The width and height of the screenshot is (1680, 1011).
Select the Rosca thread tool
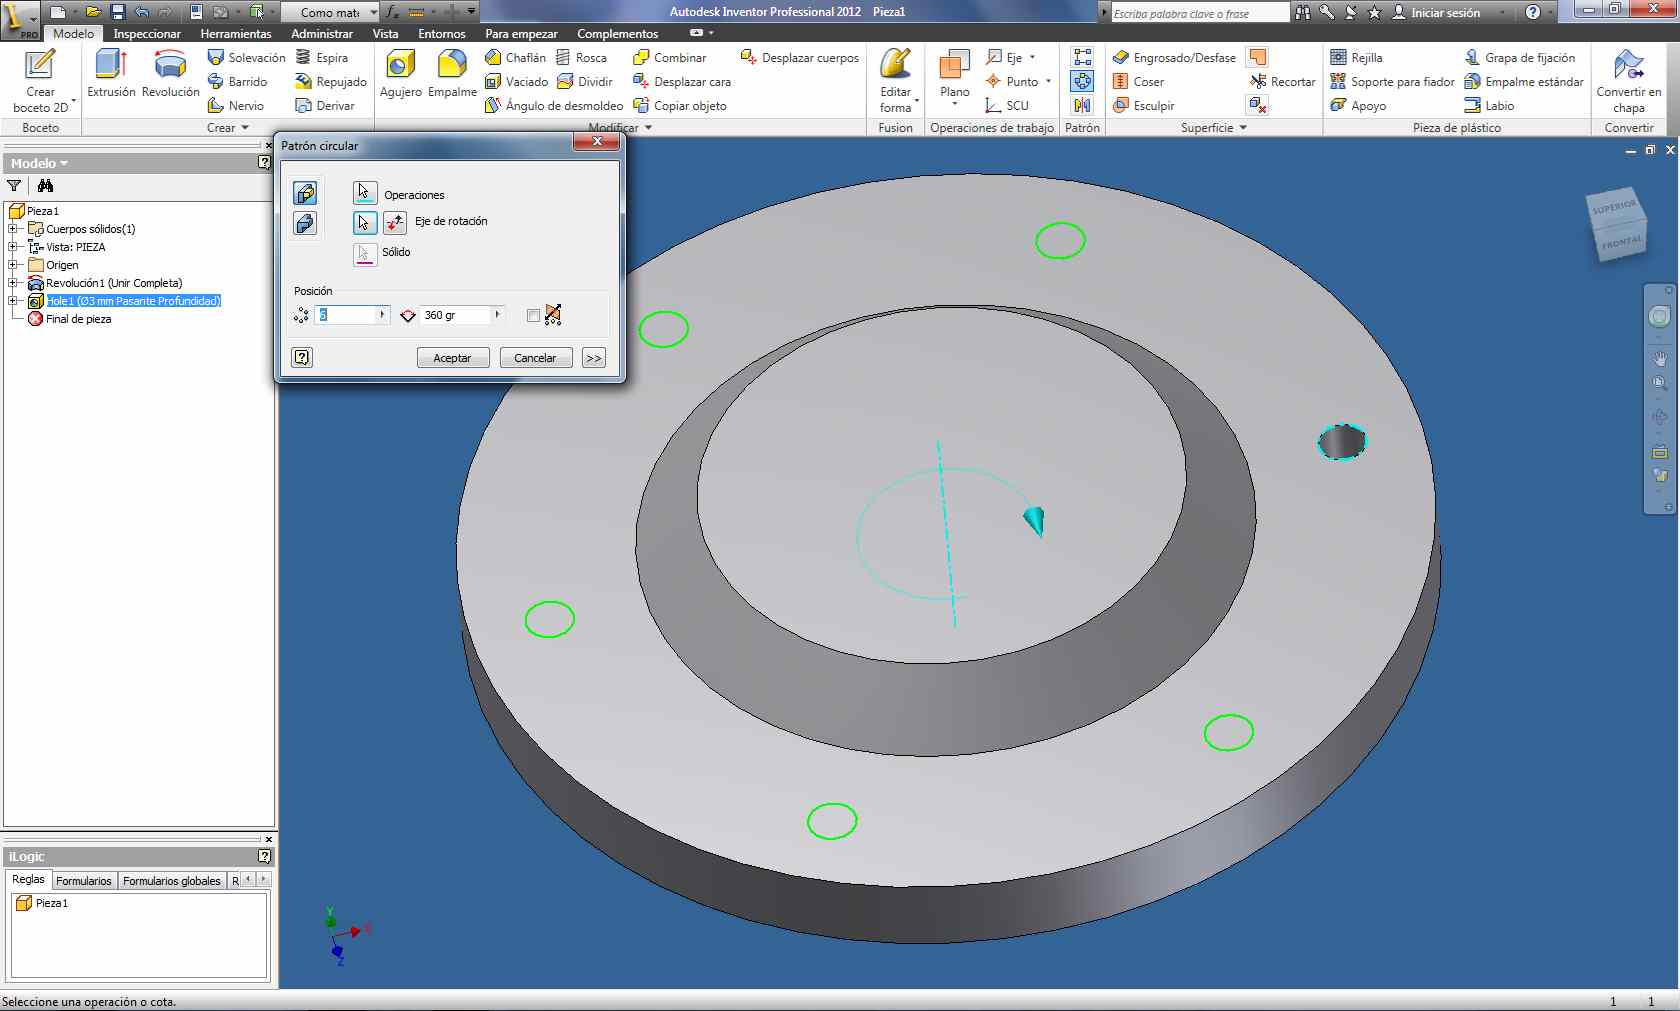tap(581, 58)
